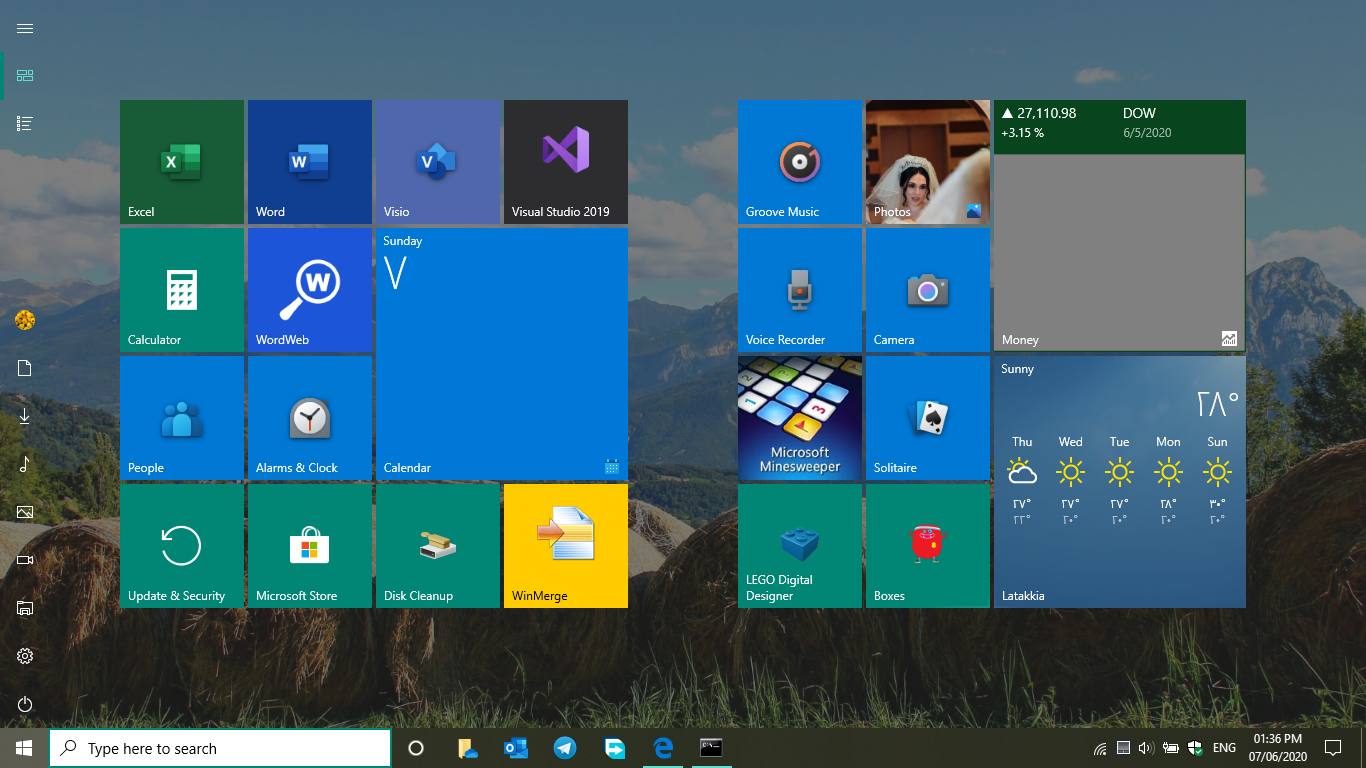Launch the WordWeb dictionary tile
The height and width of the screenshot is (768, 1366).
point(310,290)
